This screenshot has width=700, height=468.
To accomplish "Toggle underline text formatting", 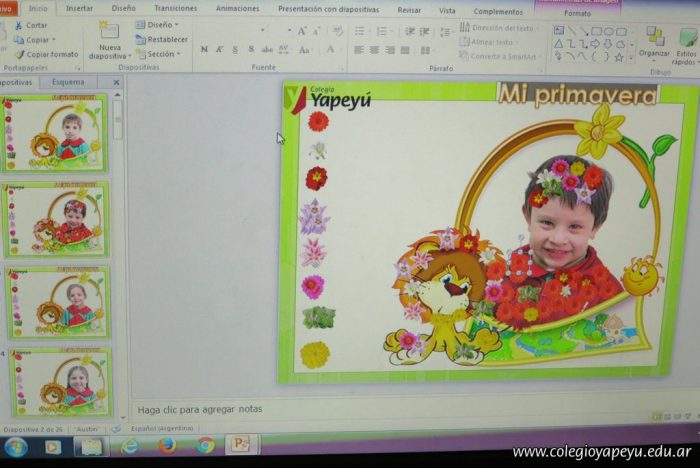I will 236,49.
